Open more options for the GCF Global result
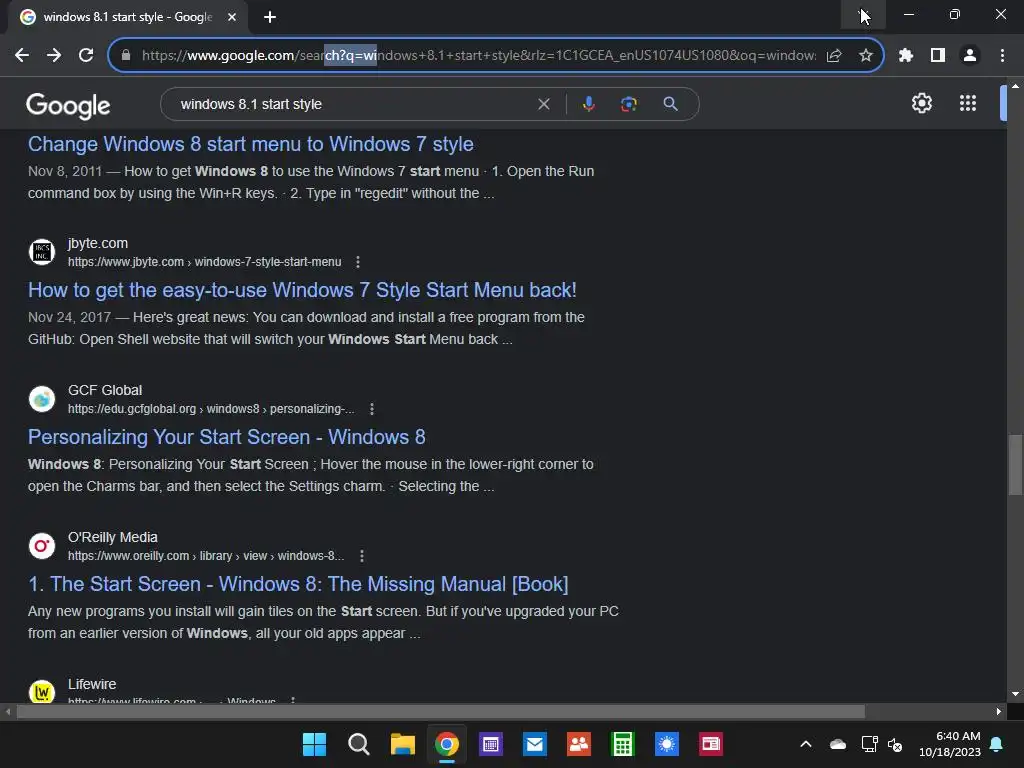Screen dimensions: 1024x768 pyautogui.click(x=372, y=409)
